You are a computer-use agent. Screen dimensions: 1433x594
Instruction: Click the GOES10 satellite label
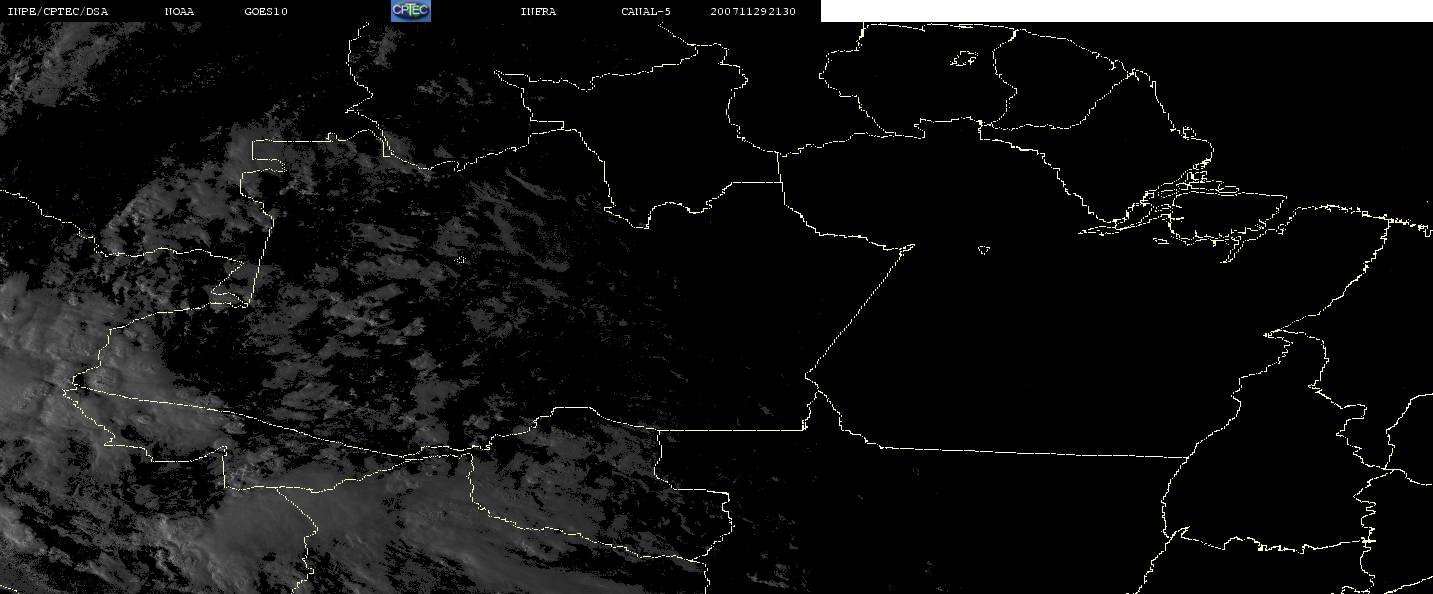(265, 11)
